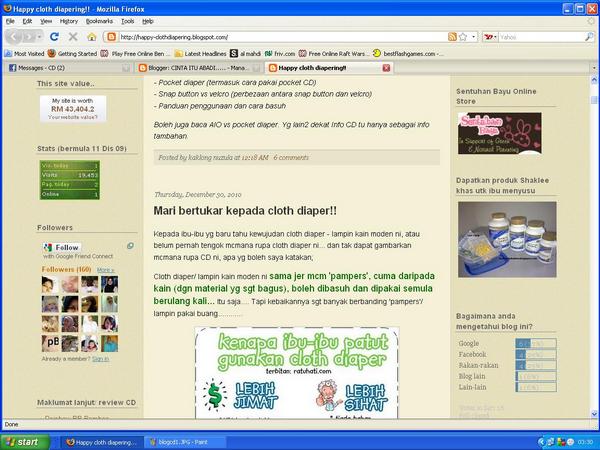The image size is (600, 450).
Task: Open the History menu
Action: tap(69, 21)
